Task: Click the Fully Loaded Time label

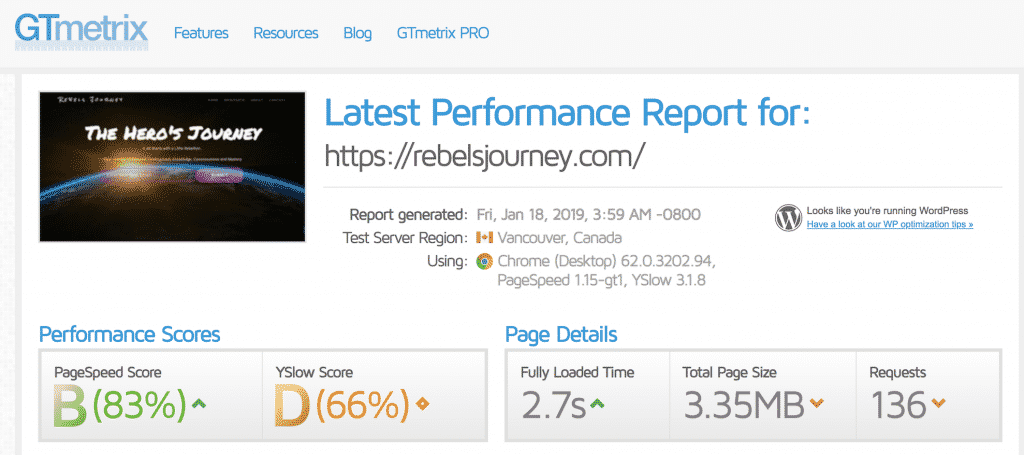Action: pyautogui.click(x=577, y=373)
